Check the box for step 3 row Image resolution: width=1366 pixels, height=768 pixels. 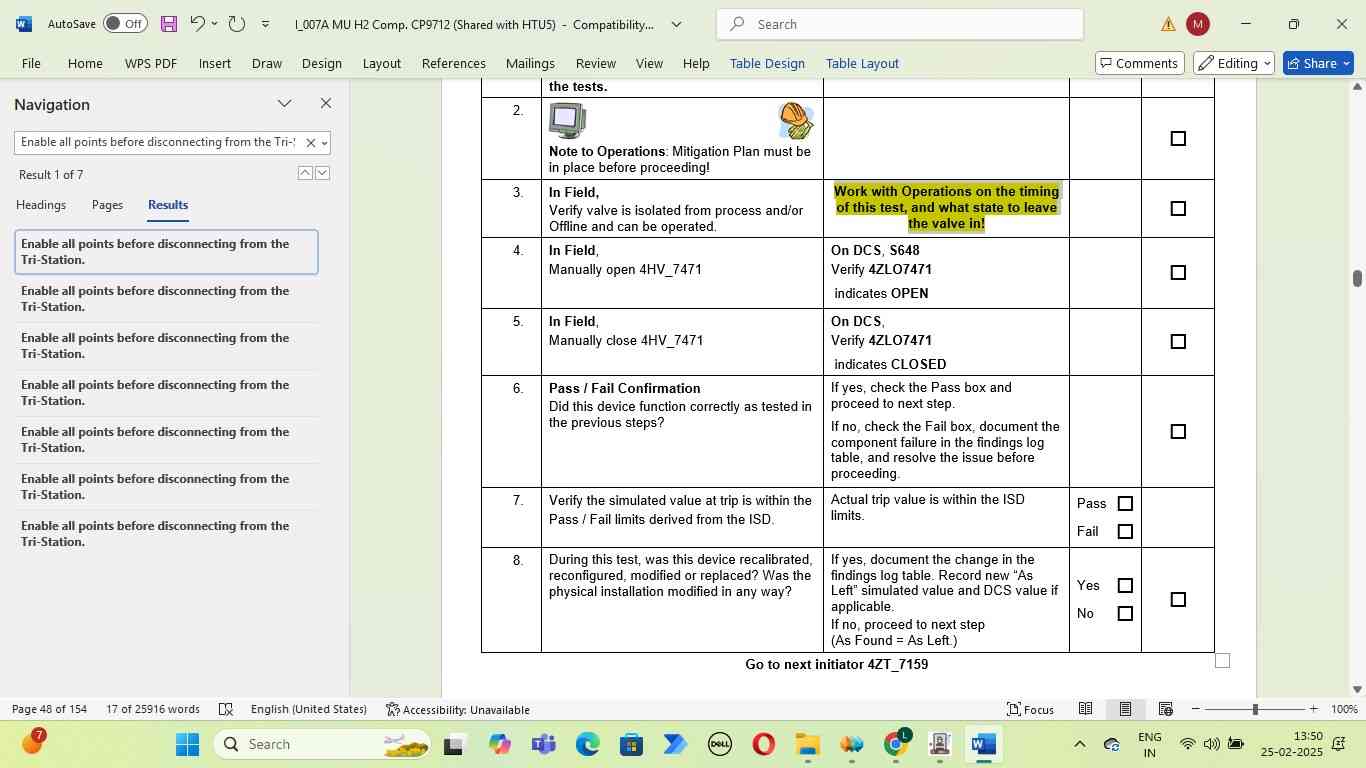point(1178,209)
